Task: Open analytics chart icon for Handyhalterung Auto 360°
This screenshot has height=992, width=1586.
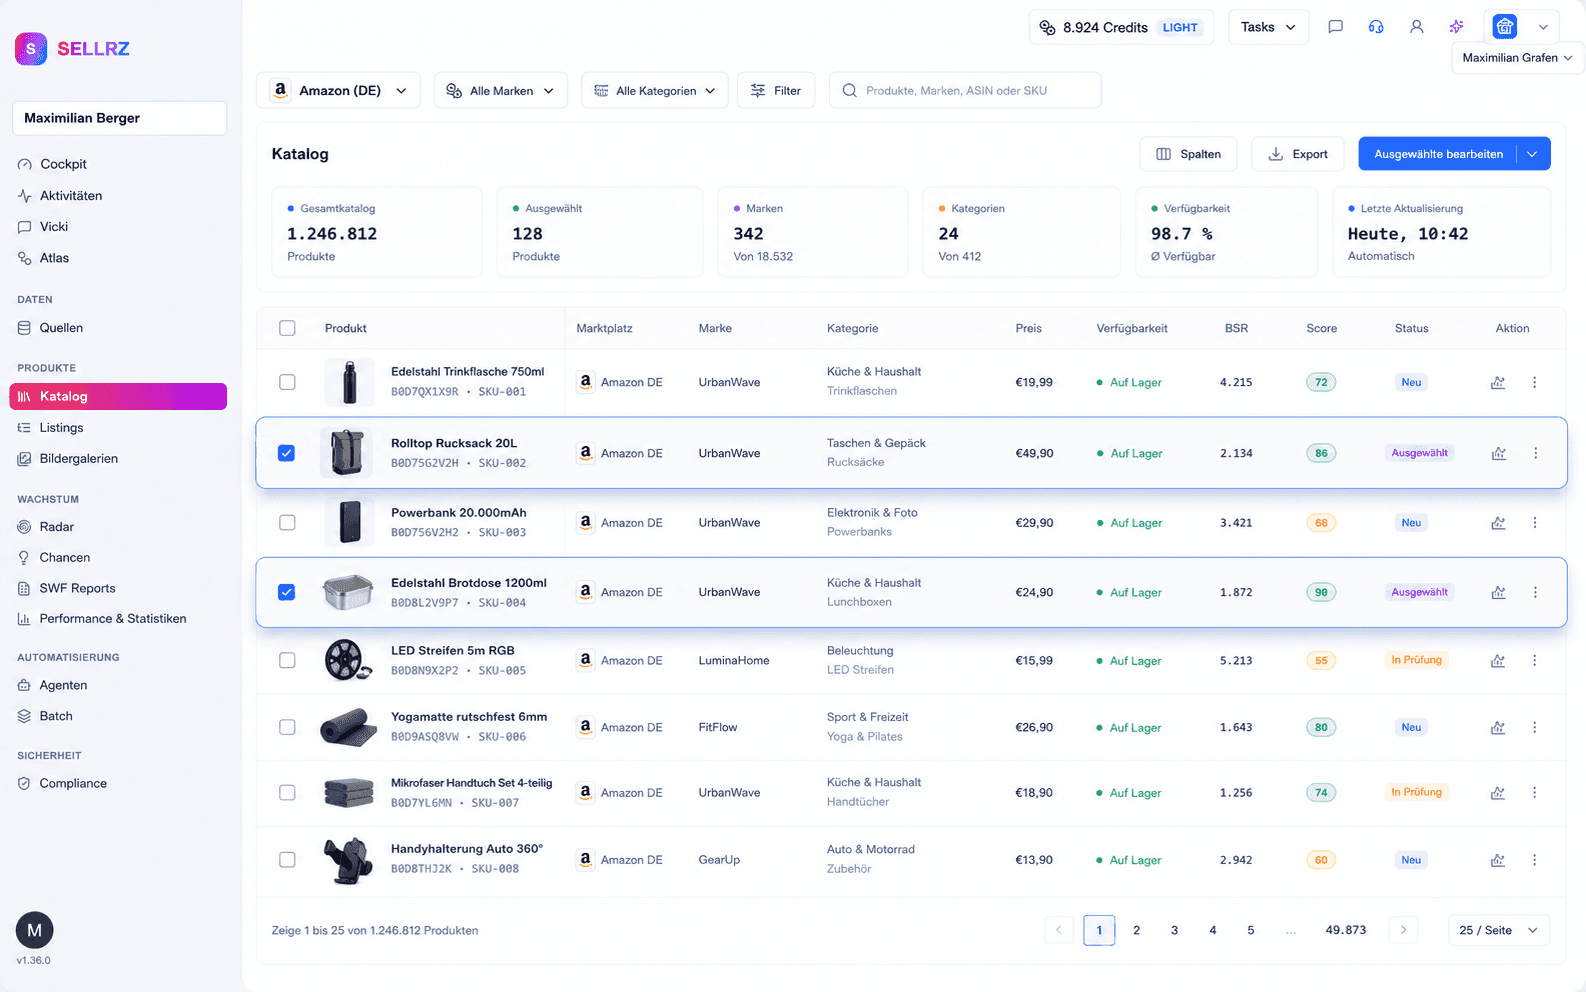Action: point(1498,860)
